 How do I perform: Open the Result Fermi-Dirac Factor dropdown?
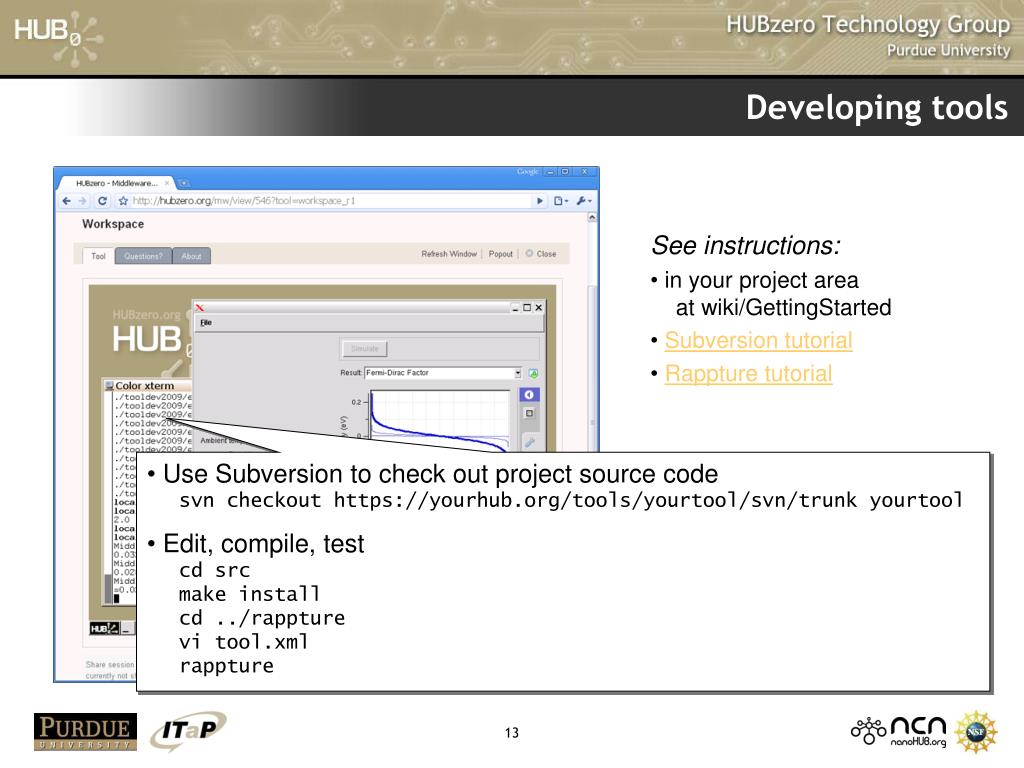(443, 373)
